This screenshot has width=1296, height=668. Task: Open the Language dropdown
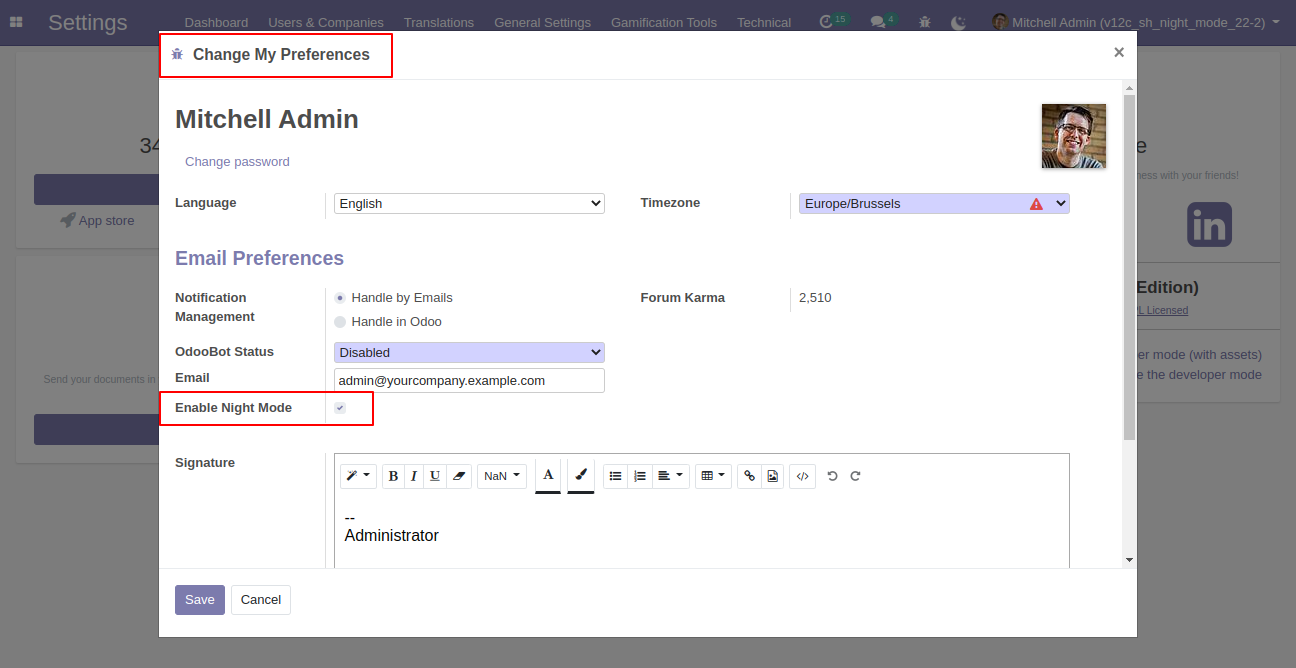pyautogui.click(x=469, y=204)
